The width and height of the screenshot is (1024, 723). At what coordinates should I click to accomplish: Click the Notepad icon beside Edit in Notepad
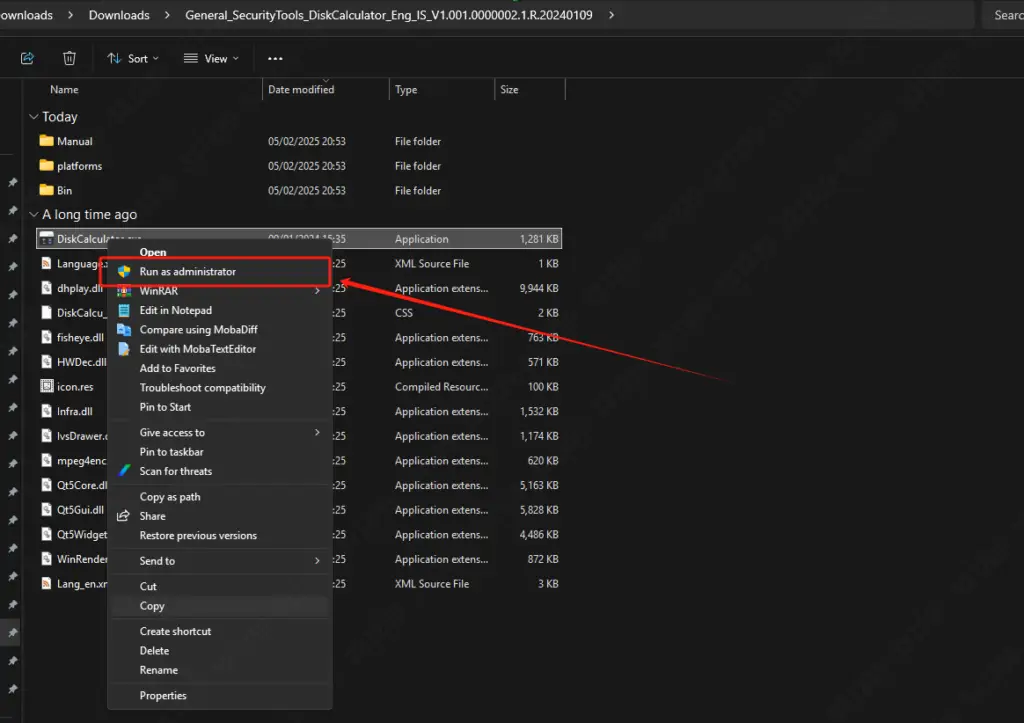[x=122, y=310]
